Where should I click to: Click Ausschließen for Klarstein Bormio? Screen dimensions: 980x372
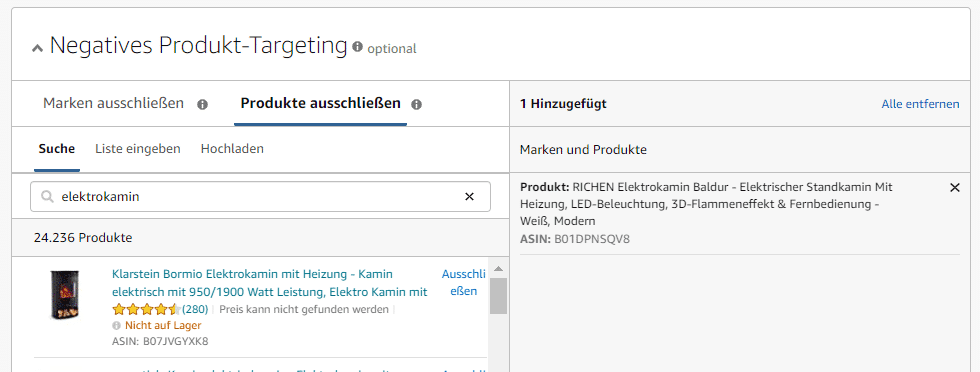coord(463,283)
